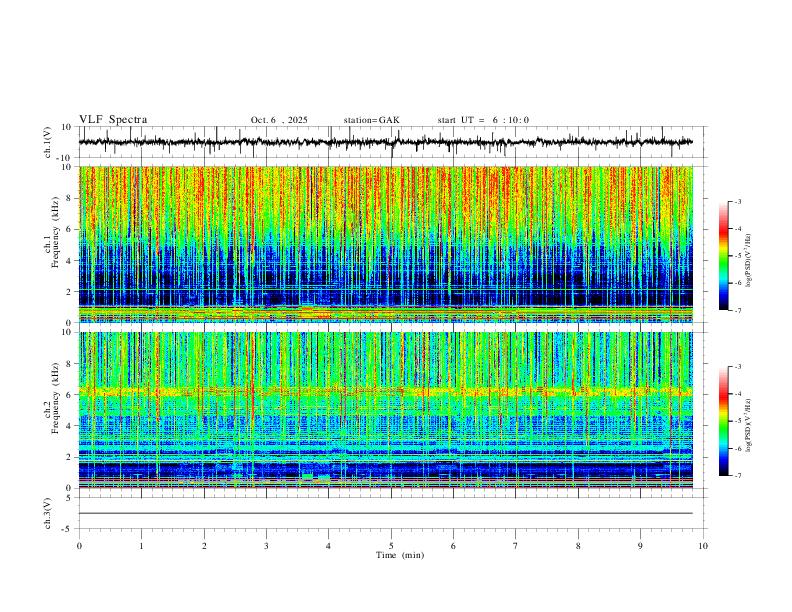Click the 'start UT = 6 : 10: 0' text

483,120
